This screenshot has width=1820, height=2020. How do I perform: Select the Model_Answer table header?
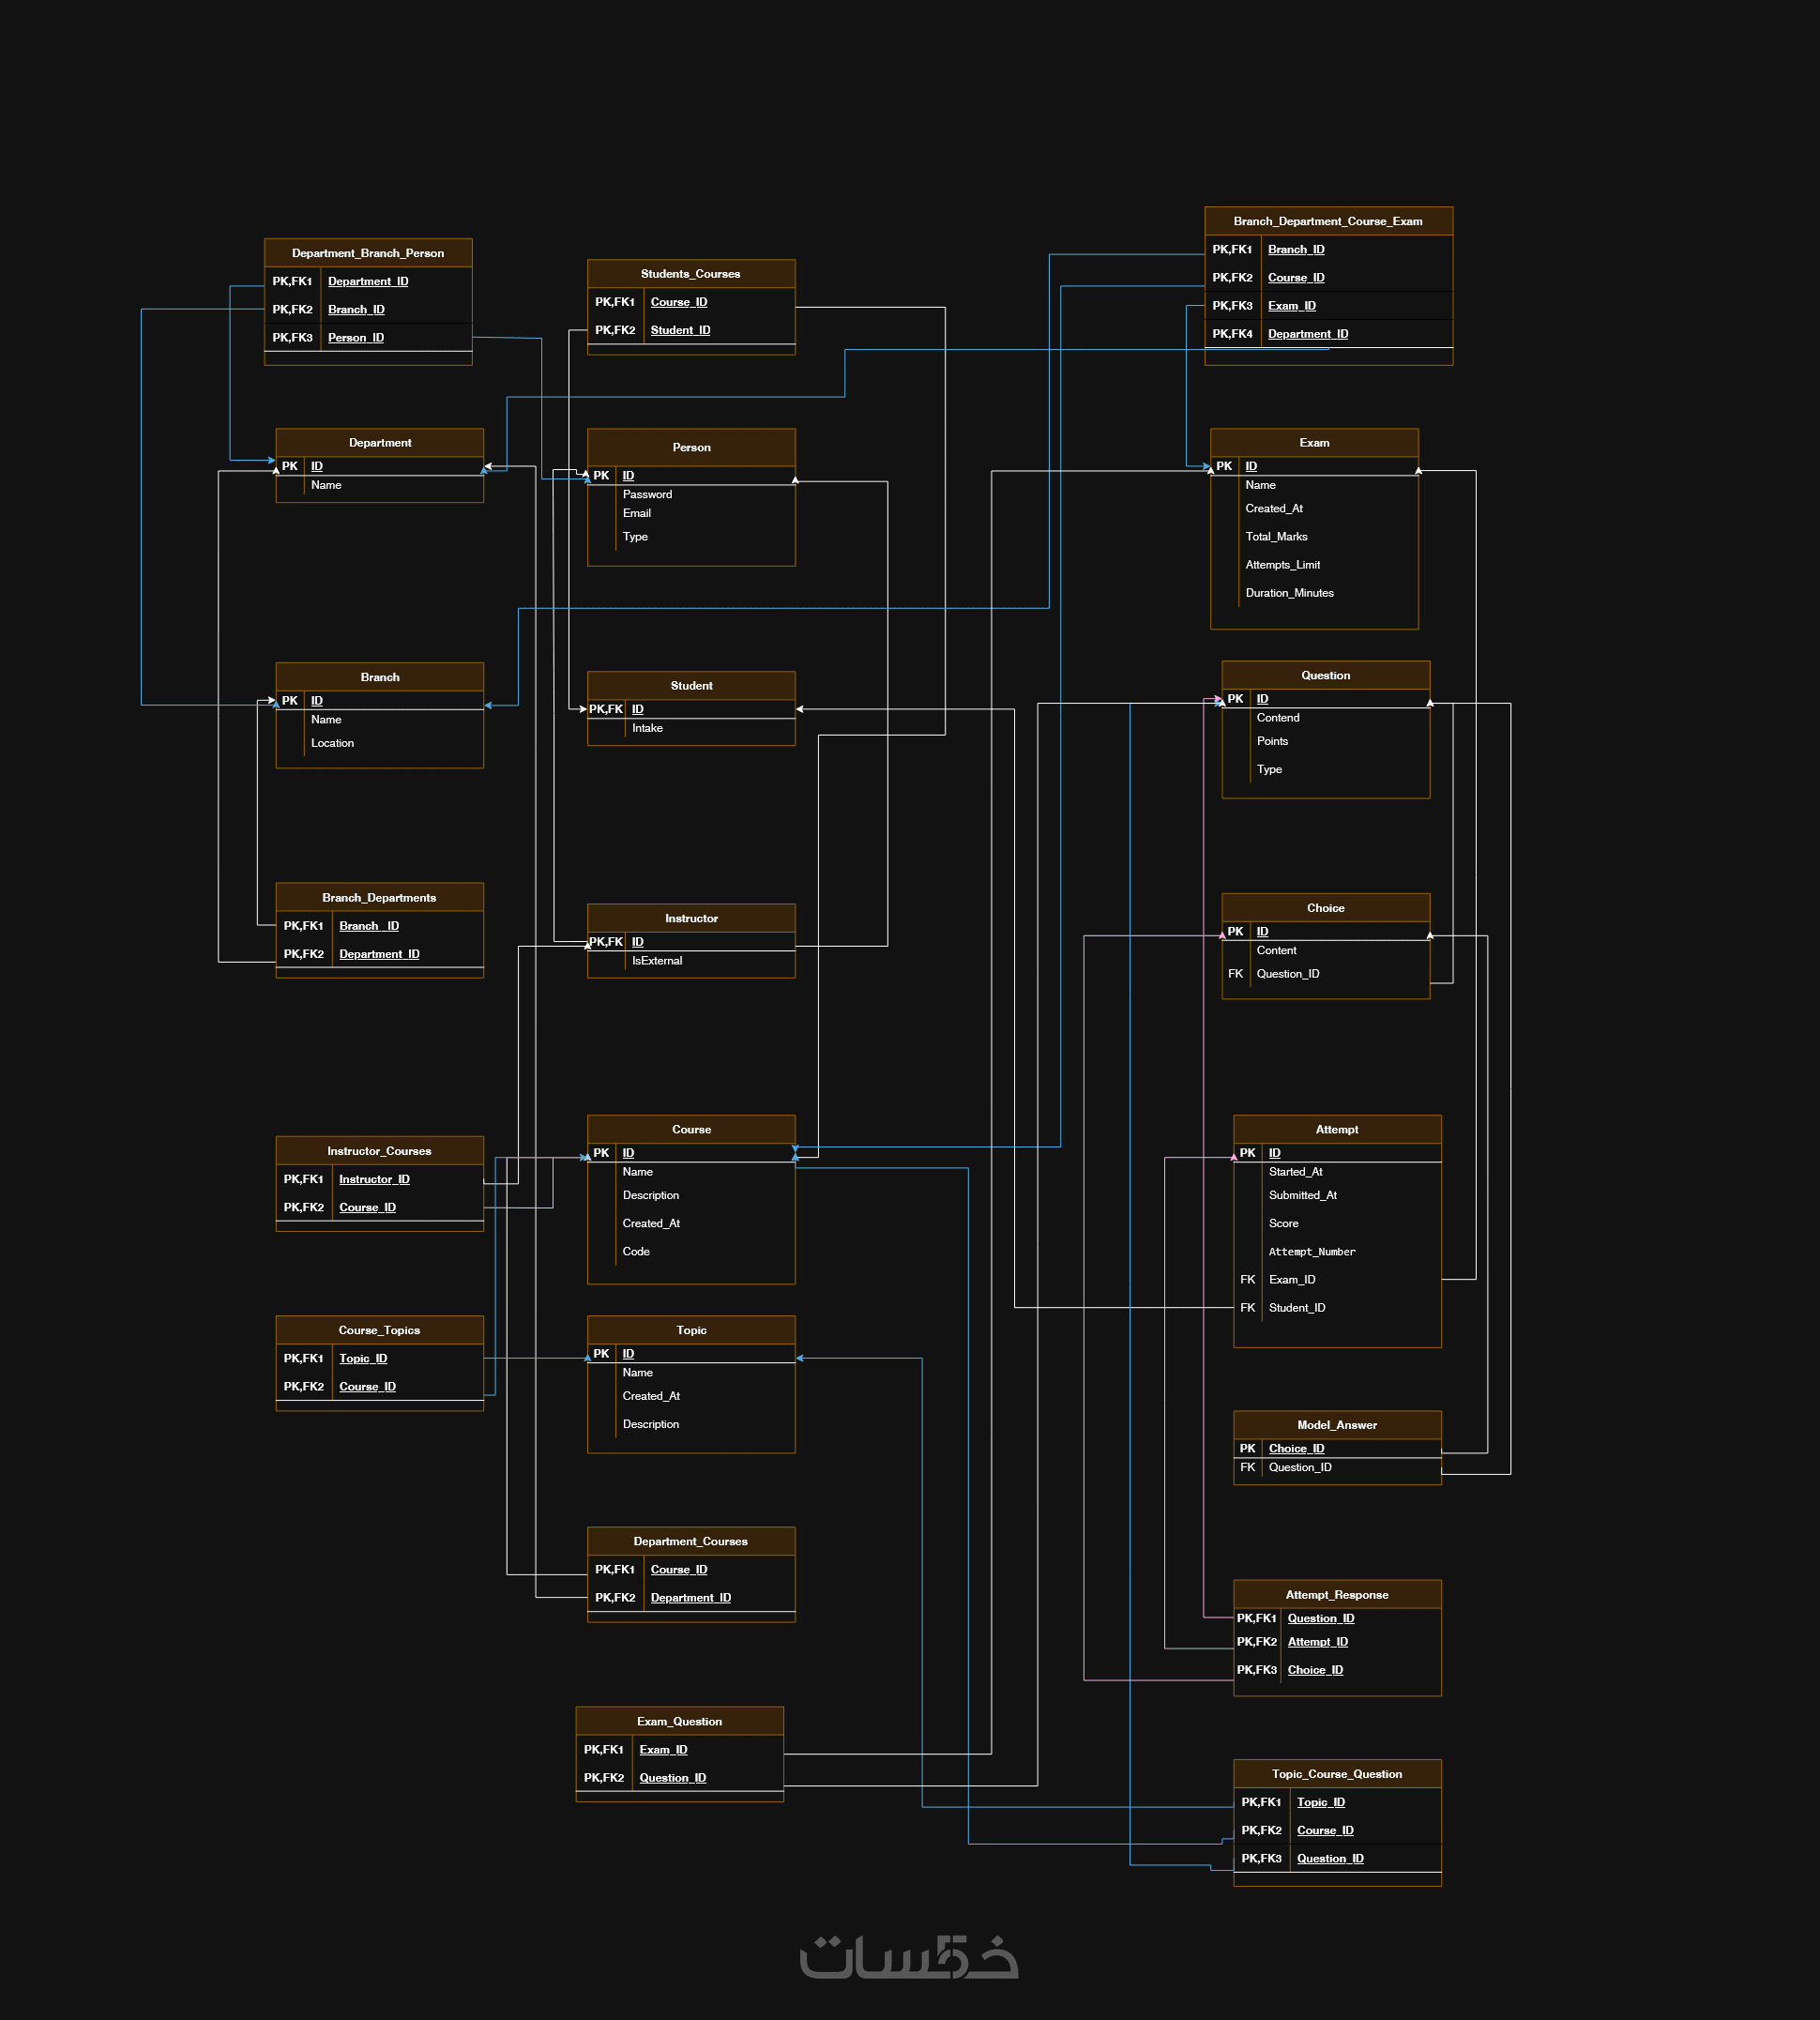1336,1425
